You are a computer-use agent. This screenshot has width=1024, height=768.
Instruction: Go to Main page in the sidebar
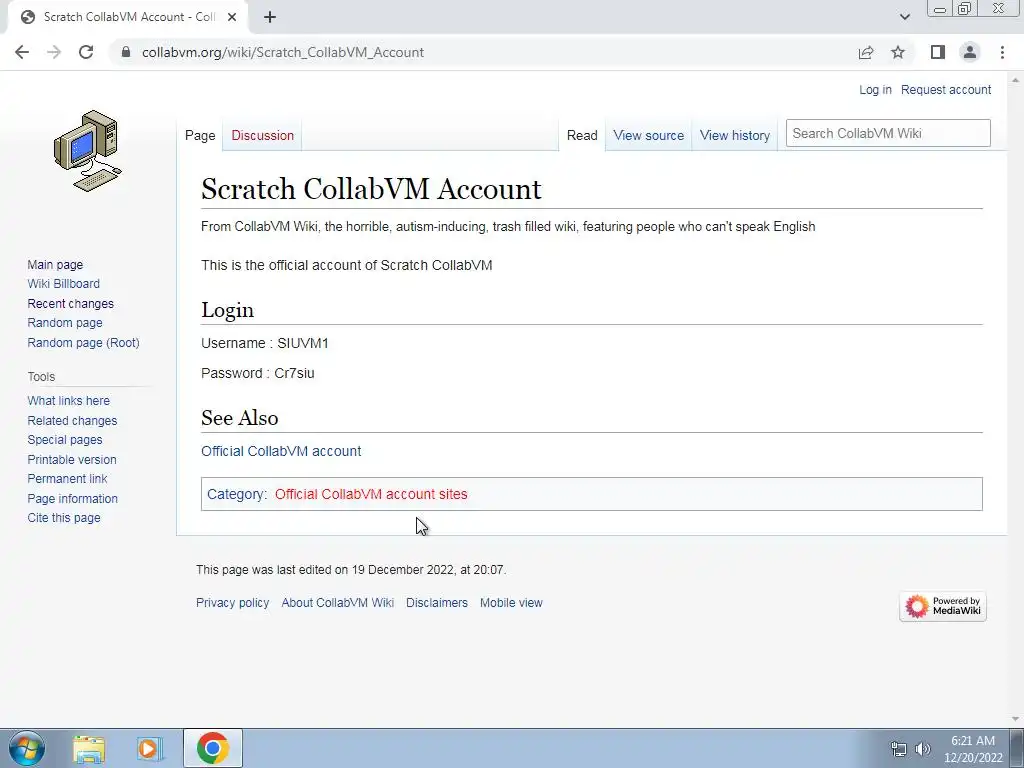click(x=55, y=264)
